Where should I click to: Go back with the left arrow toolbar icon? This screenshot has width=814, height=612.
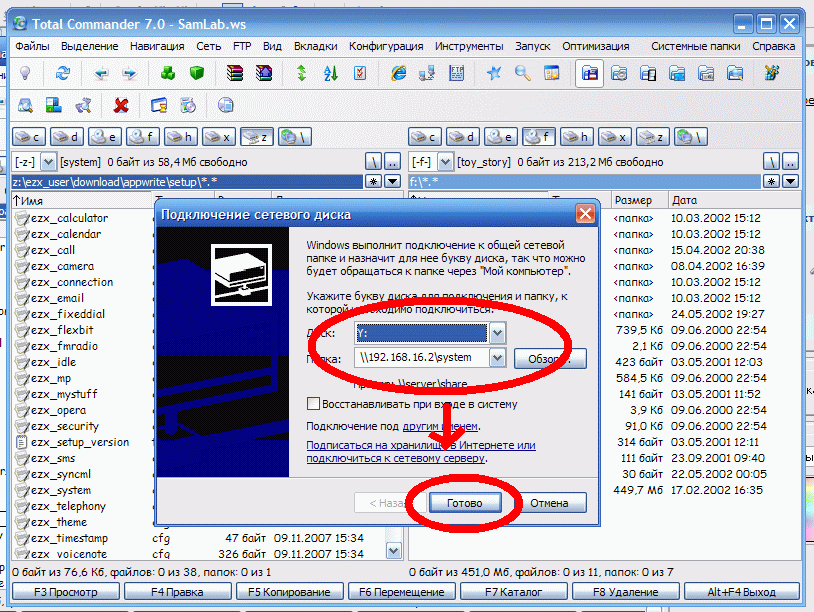point(101,74)
